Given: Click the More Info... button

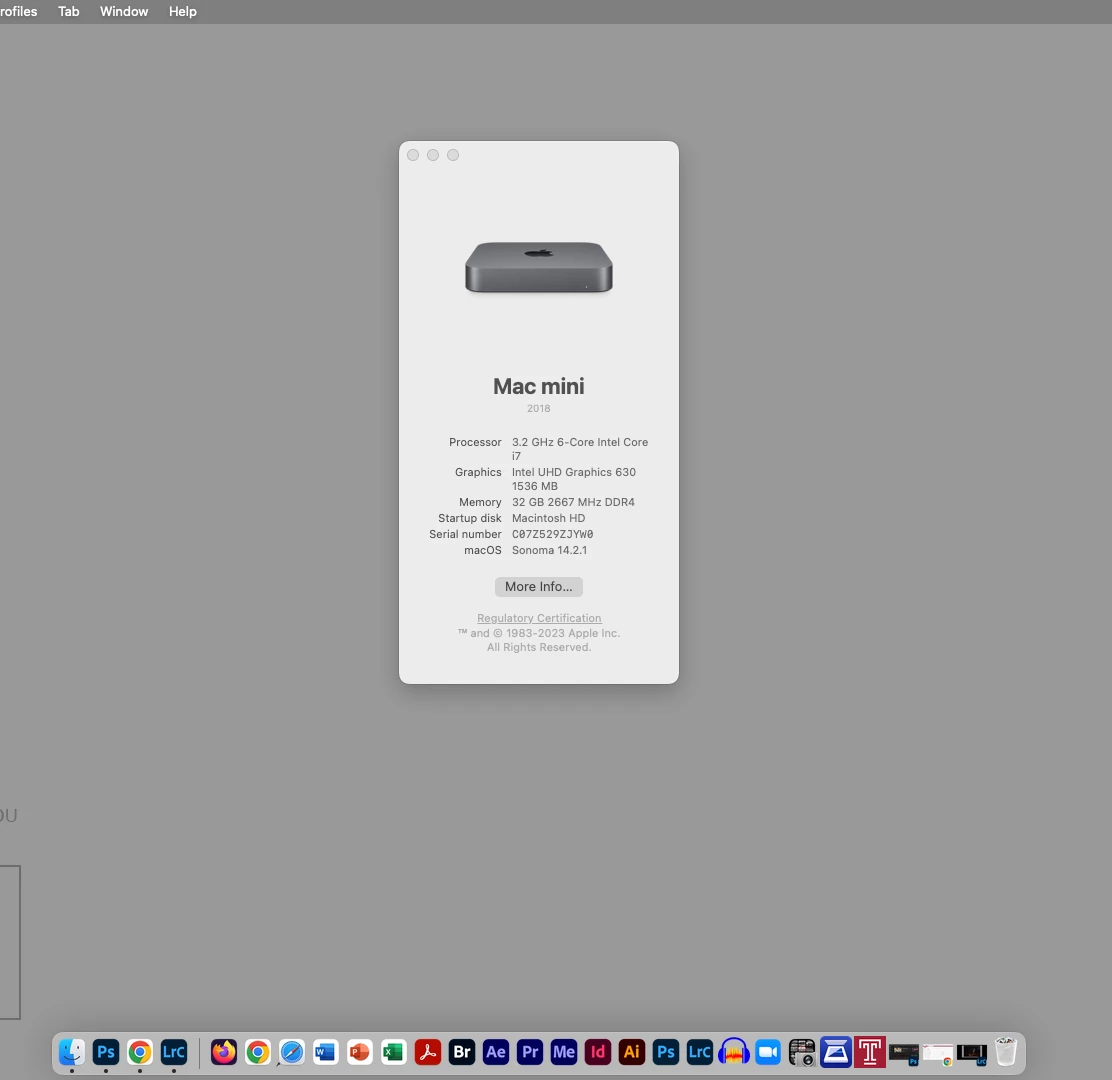Looking at the screenshot, I should click(539, 586).
